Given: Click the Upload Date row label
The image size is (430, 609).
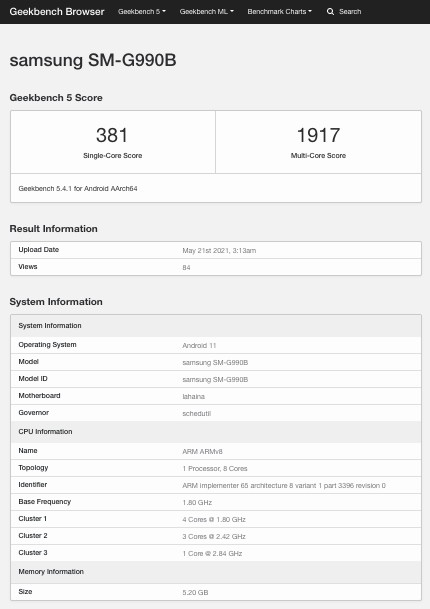Looking at the screenshot, I should pos(39,250).
